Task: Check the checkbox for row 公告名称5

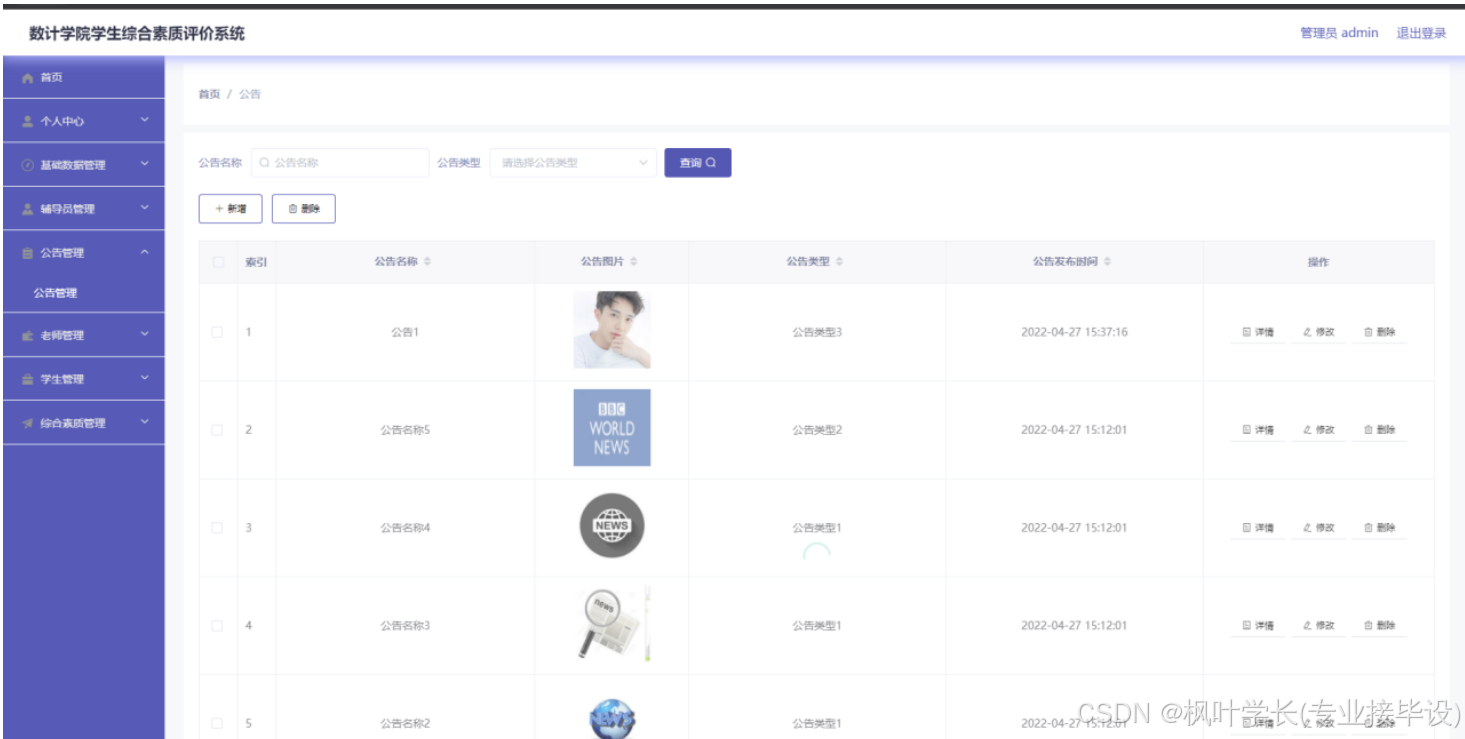Action: click(x=217, y=430)
